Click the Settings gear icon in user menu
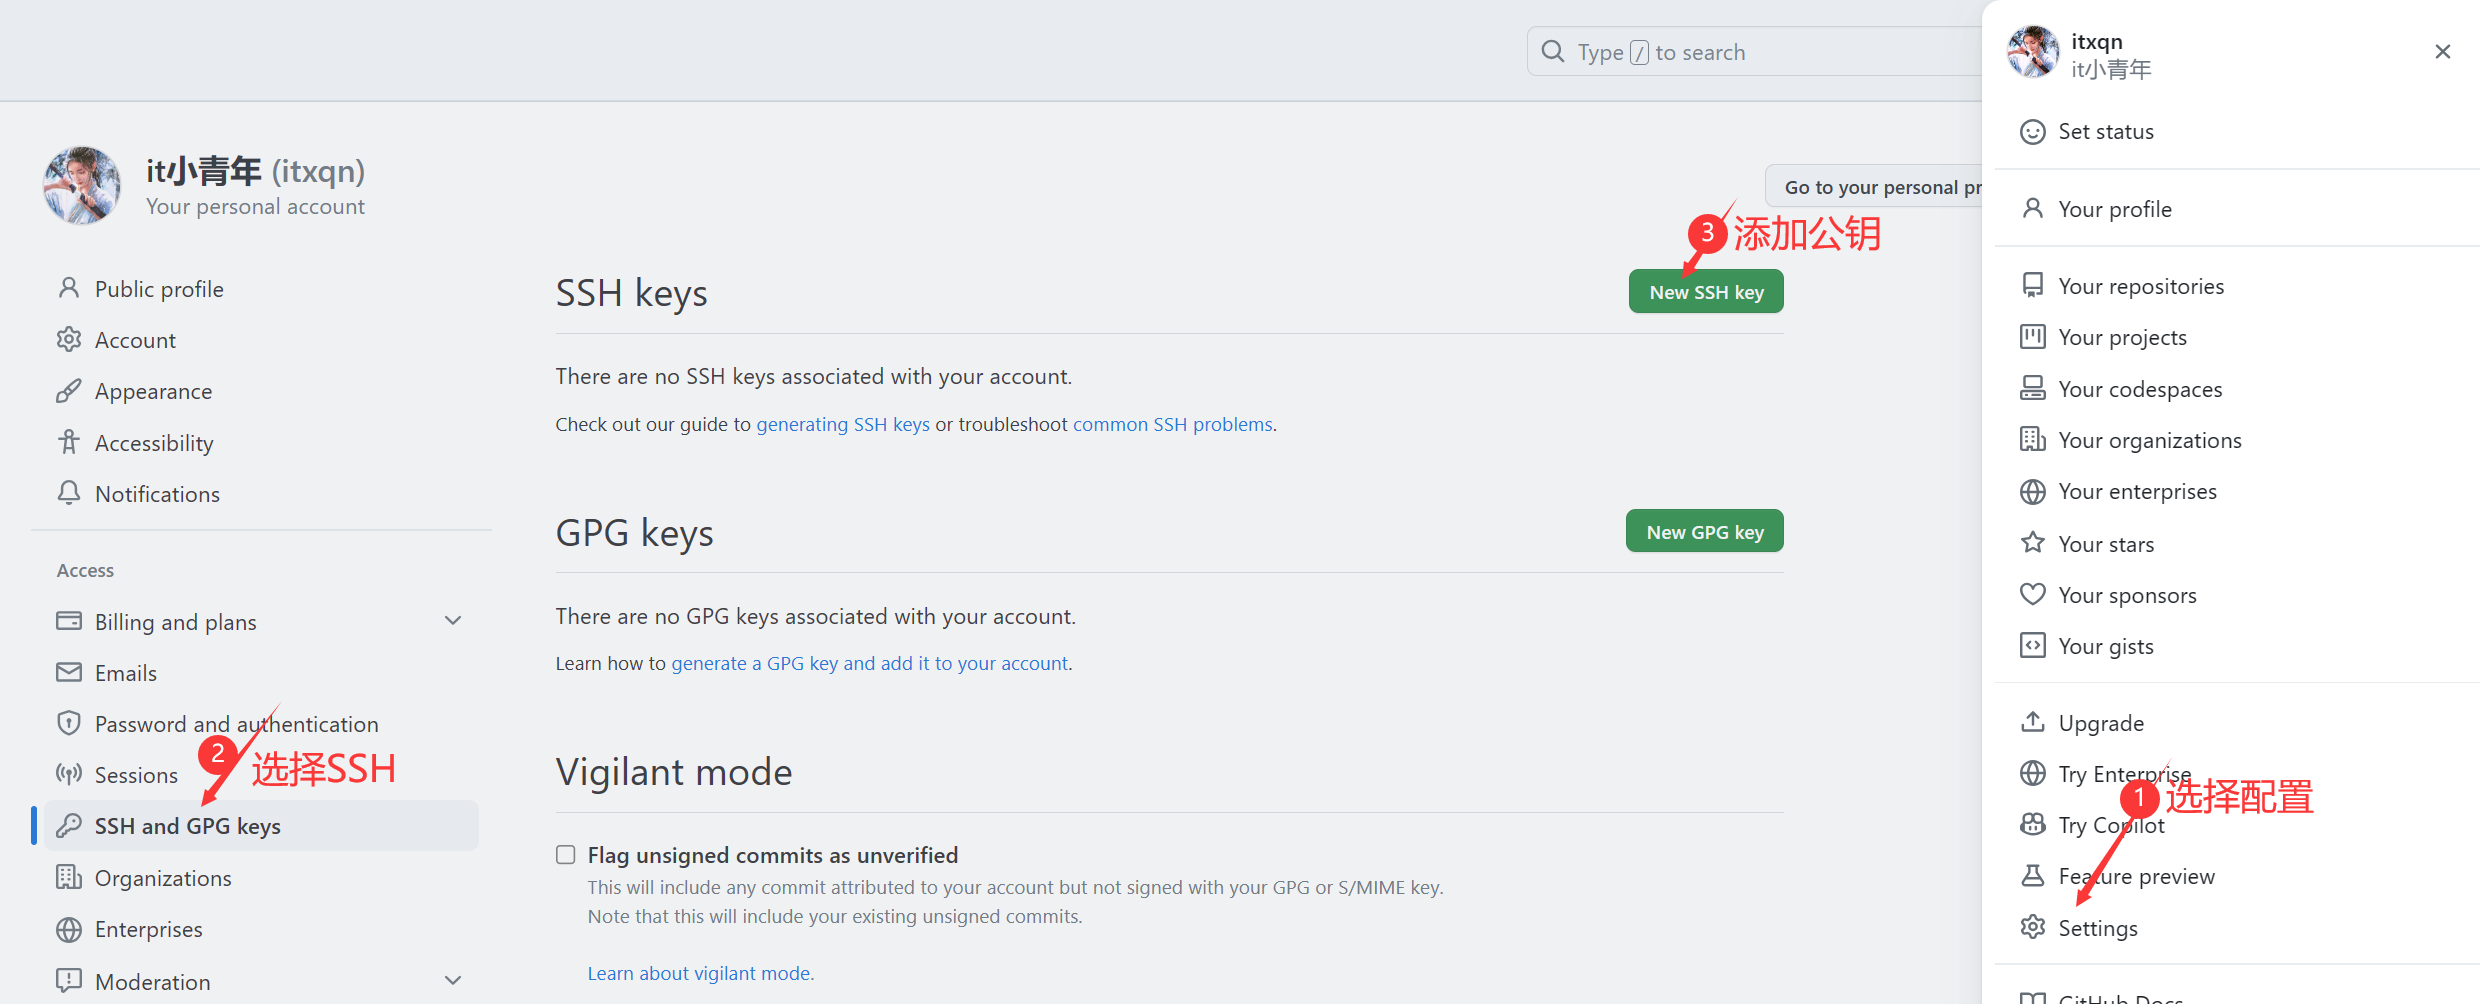This screenshot has width=2480, height=1004. pyautogui.click(x=2033, y=927)
